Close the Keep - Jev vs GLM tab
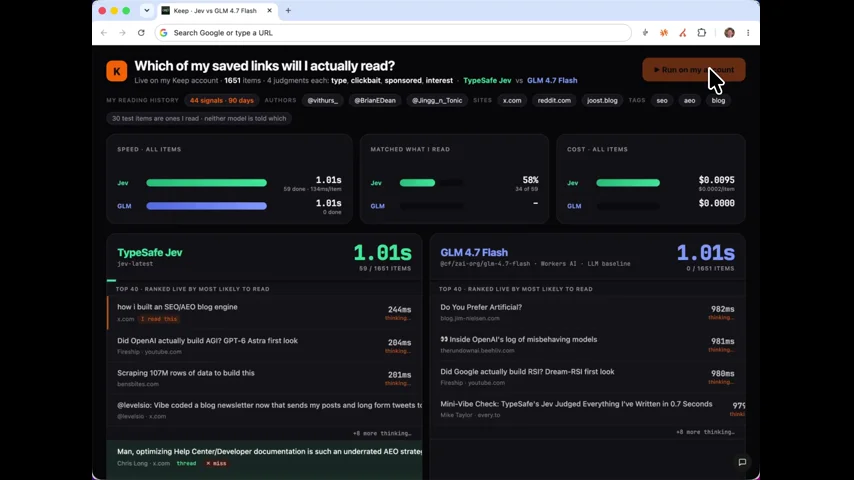Image resolution: width=854 pixels, height=480 pixels. tap(269, 10)
